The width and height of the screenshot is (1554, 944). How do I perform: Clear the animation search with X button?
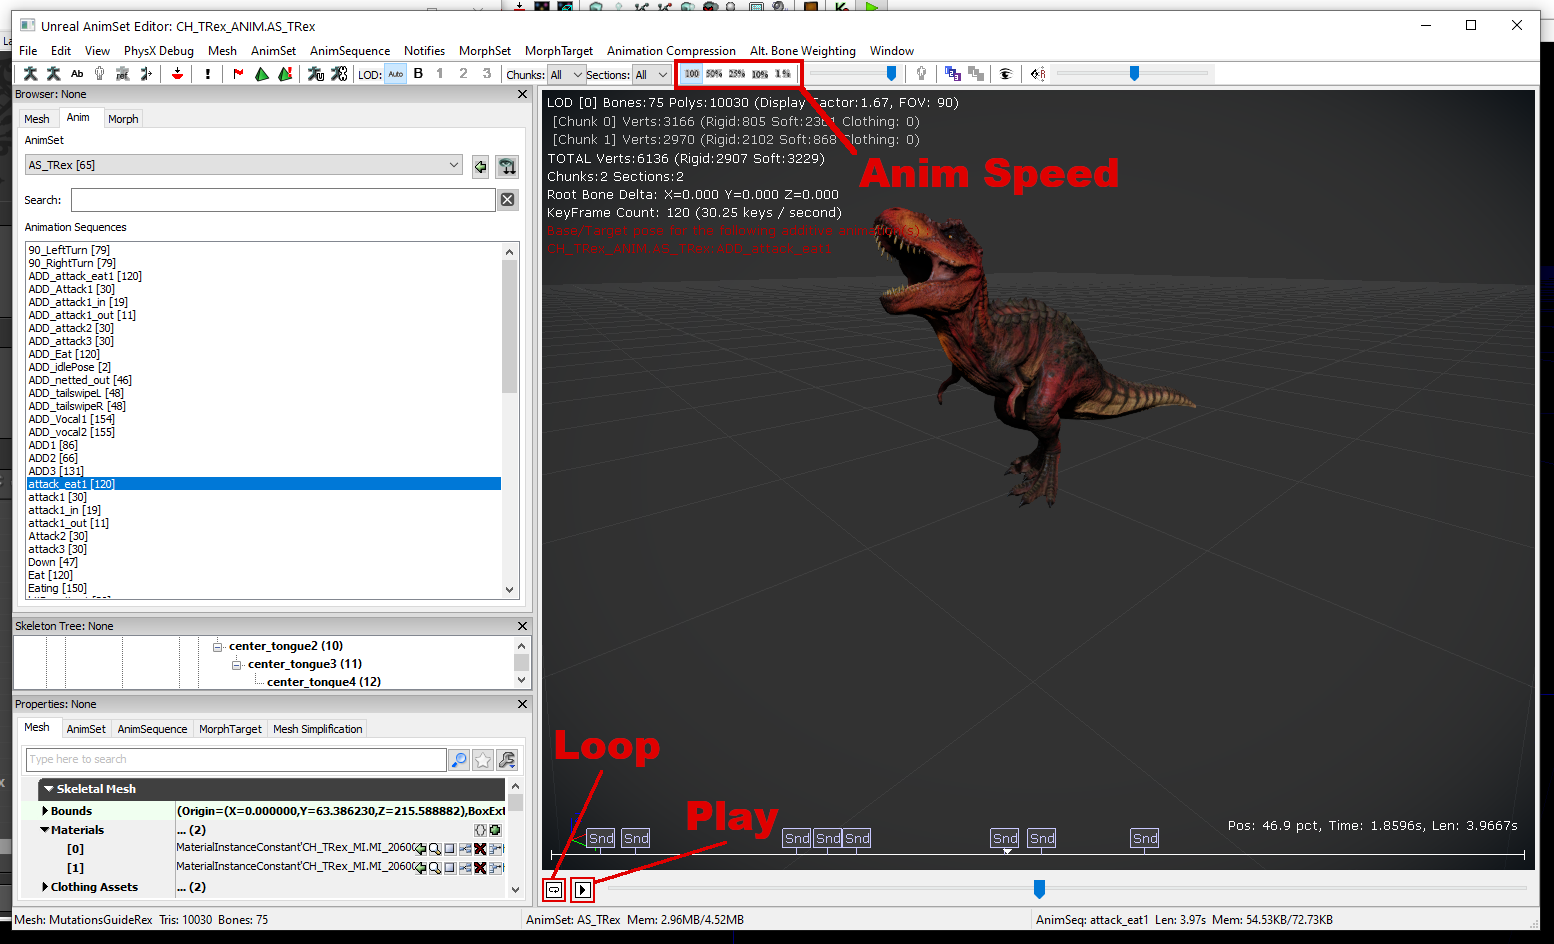[x=508, y=200]
